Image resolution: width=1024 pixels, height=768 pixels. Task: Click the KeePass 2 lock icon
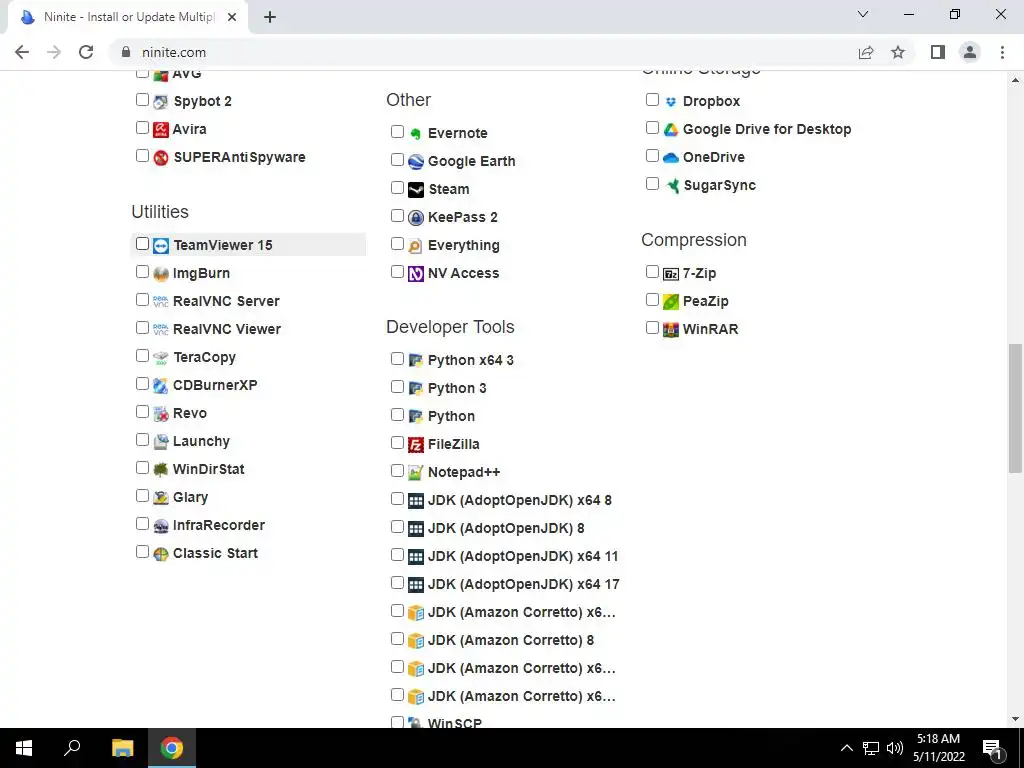pyautogui.click(x=416, y=217)
